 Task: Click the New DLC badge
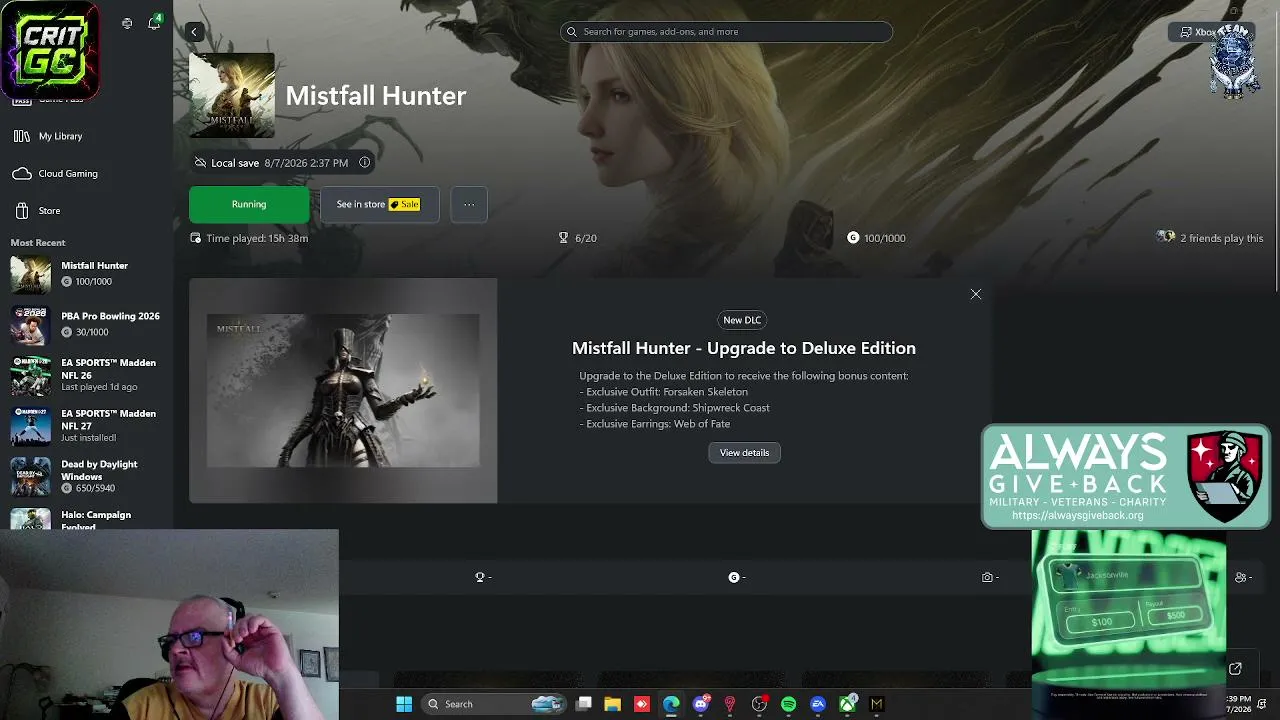point(742,320)
